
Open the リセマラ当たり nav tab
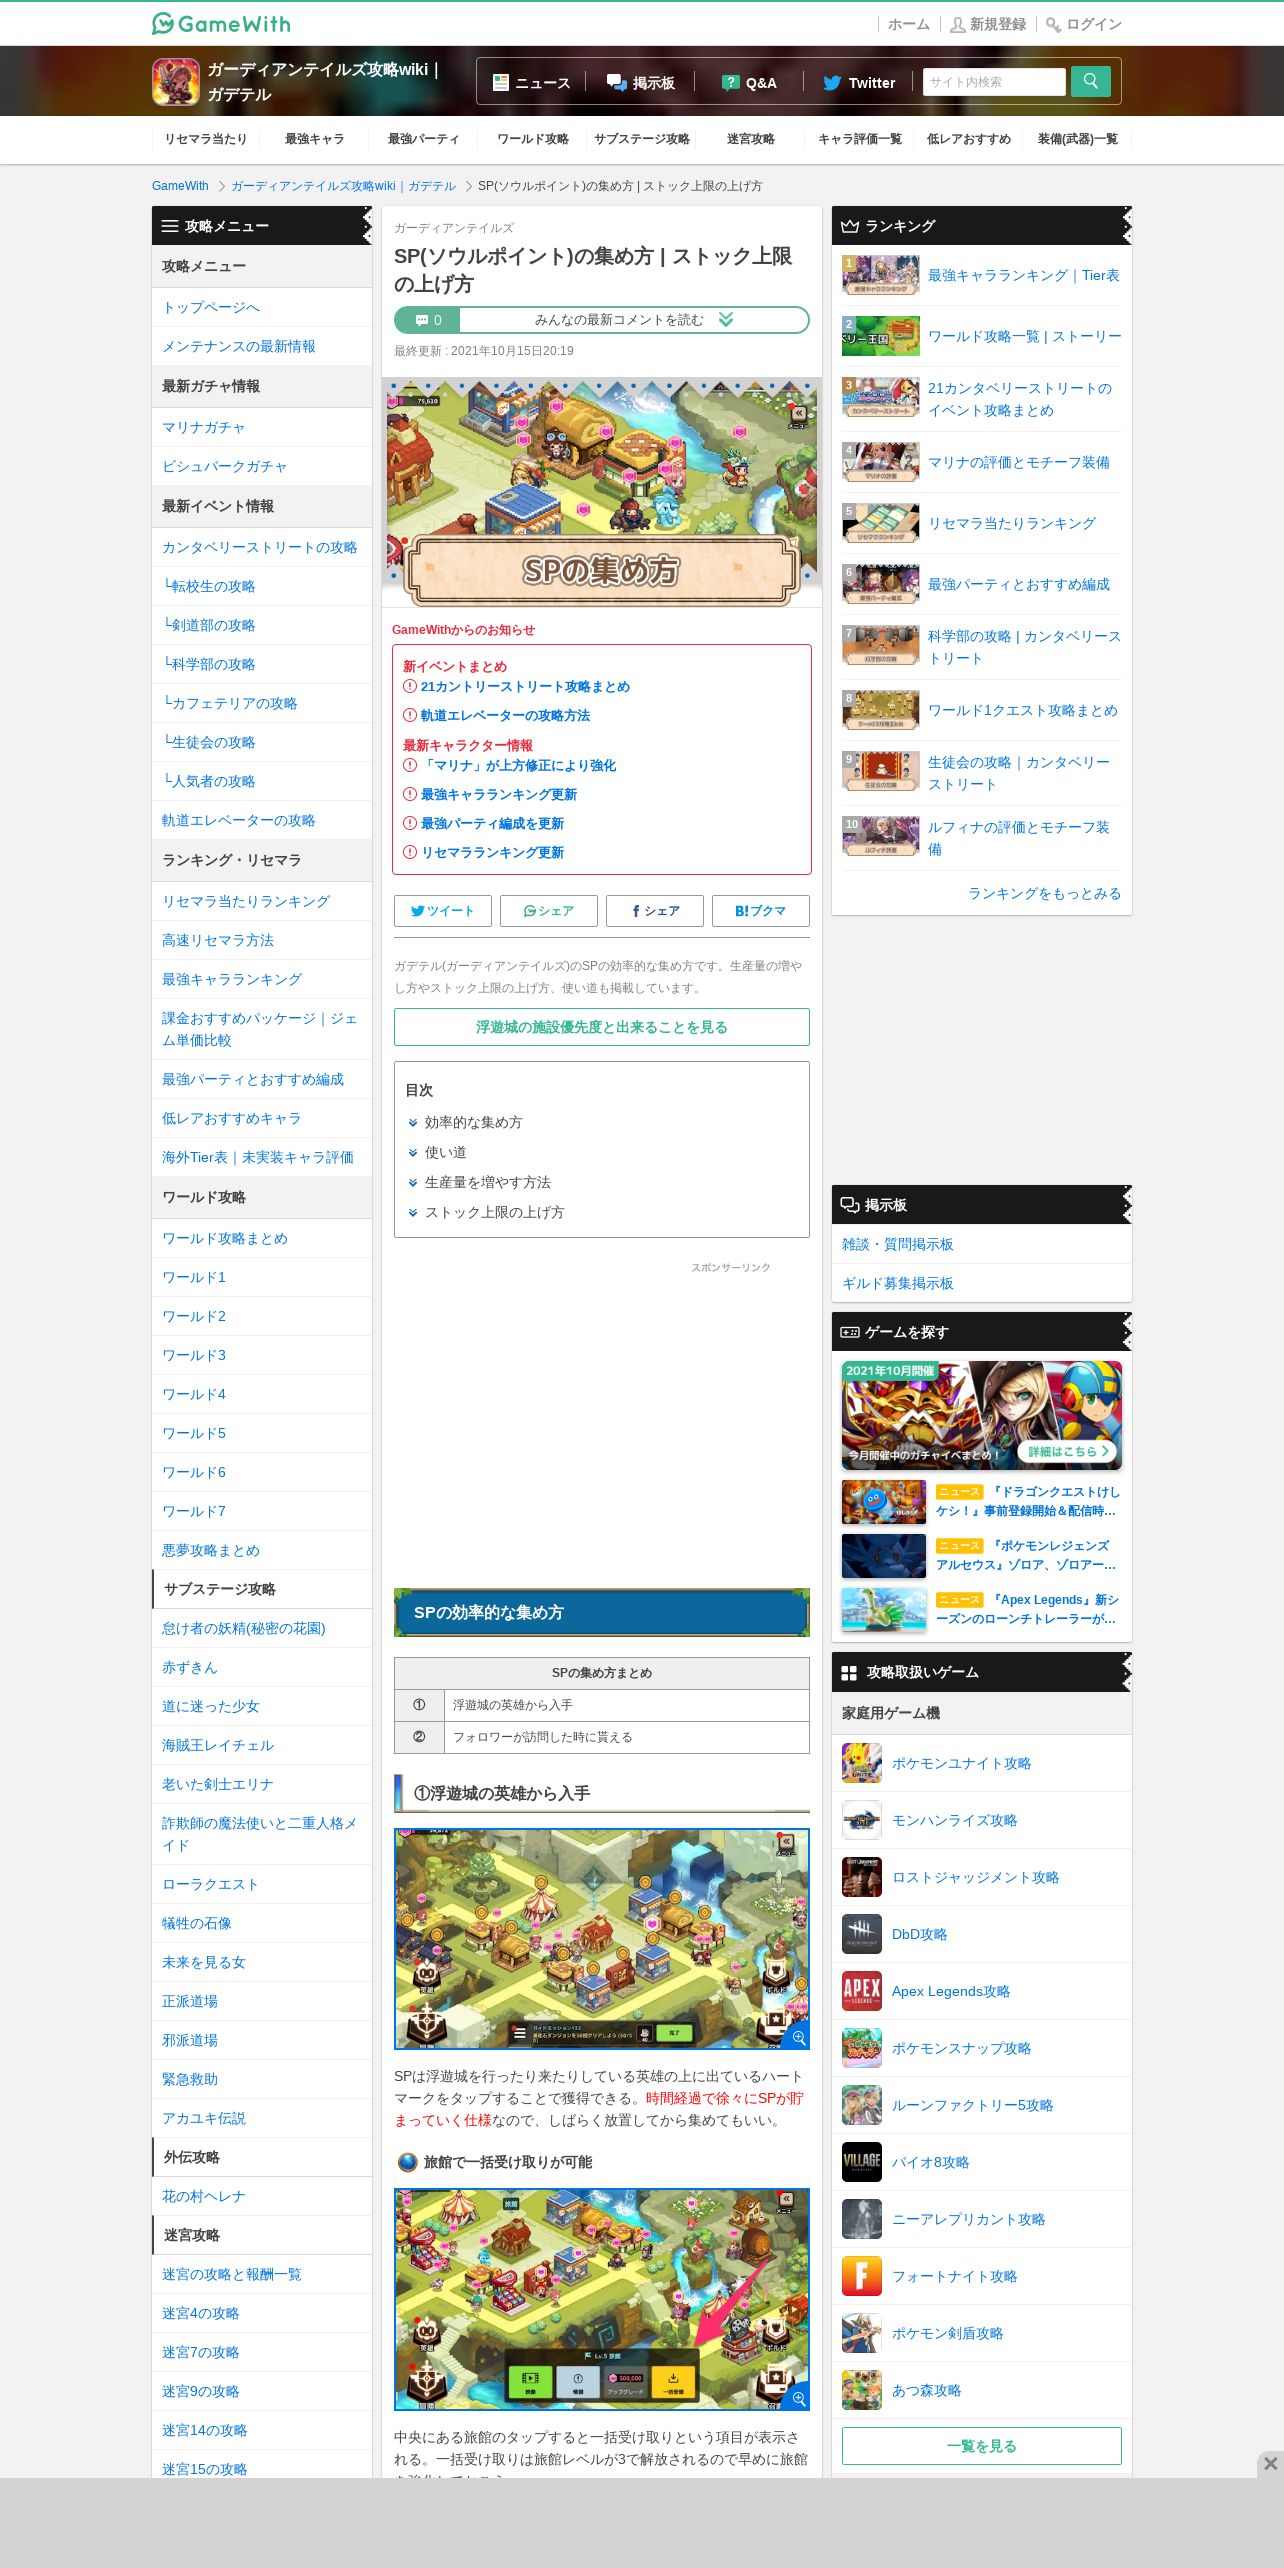[206, 139]
